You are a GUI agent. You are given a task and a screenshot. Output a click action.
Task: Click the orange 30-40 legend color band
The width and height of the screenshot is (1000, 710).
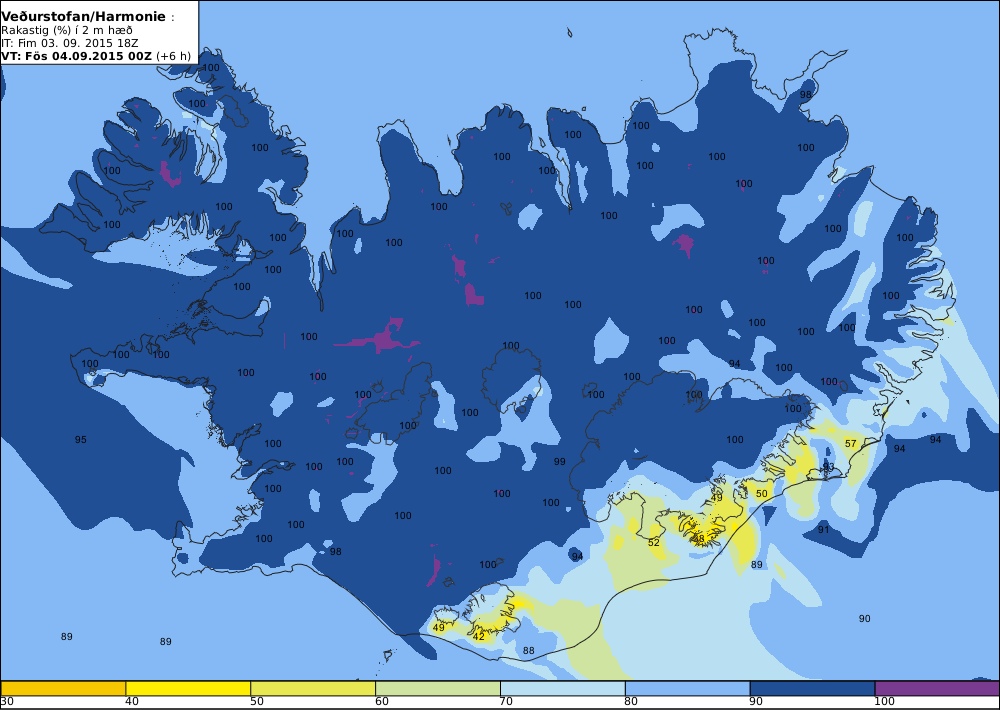(x=63, y=688)
